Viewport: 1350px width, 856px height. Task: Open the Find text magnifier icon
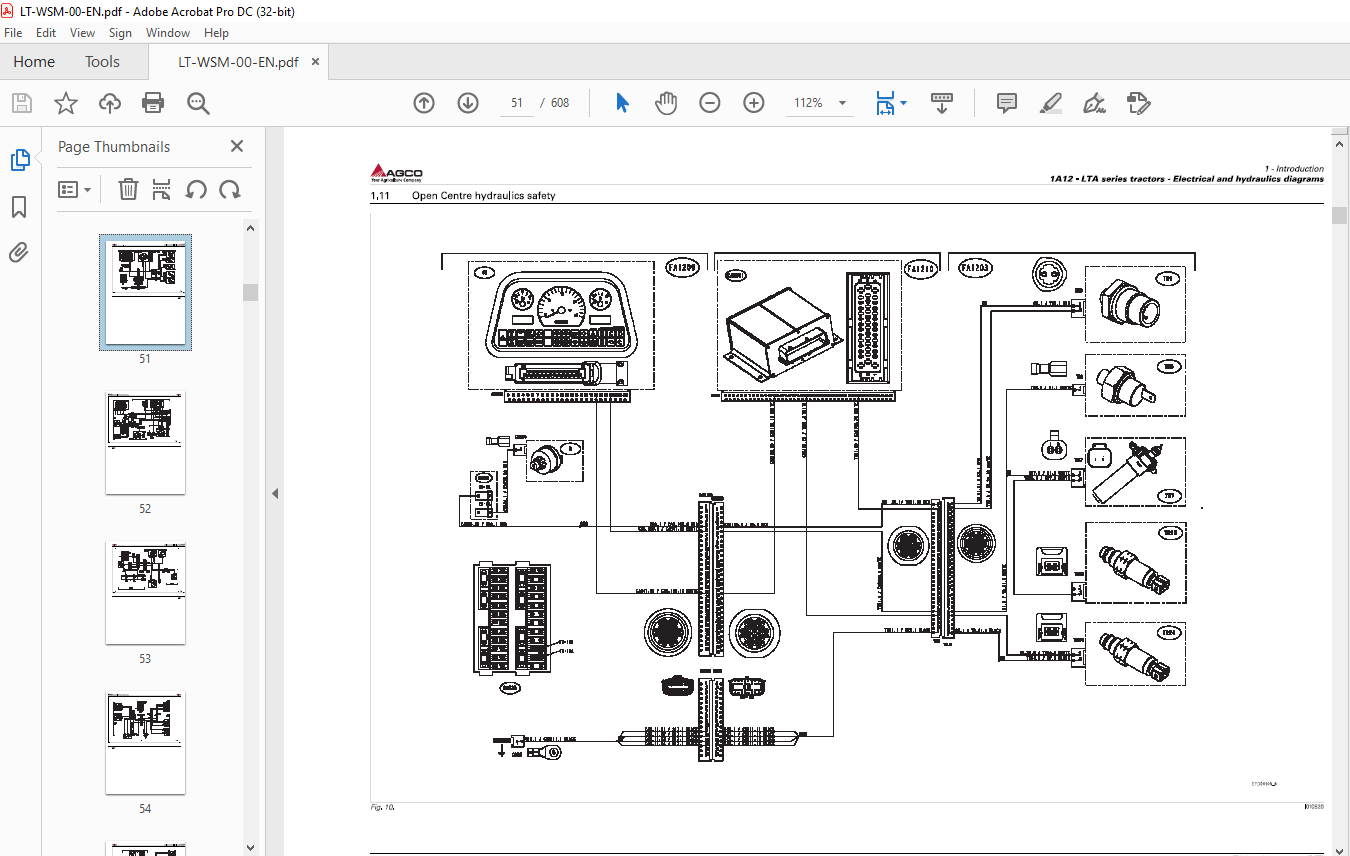[x=198, y=103]
